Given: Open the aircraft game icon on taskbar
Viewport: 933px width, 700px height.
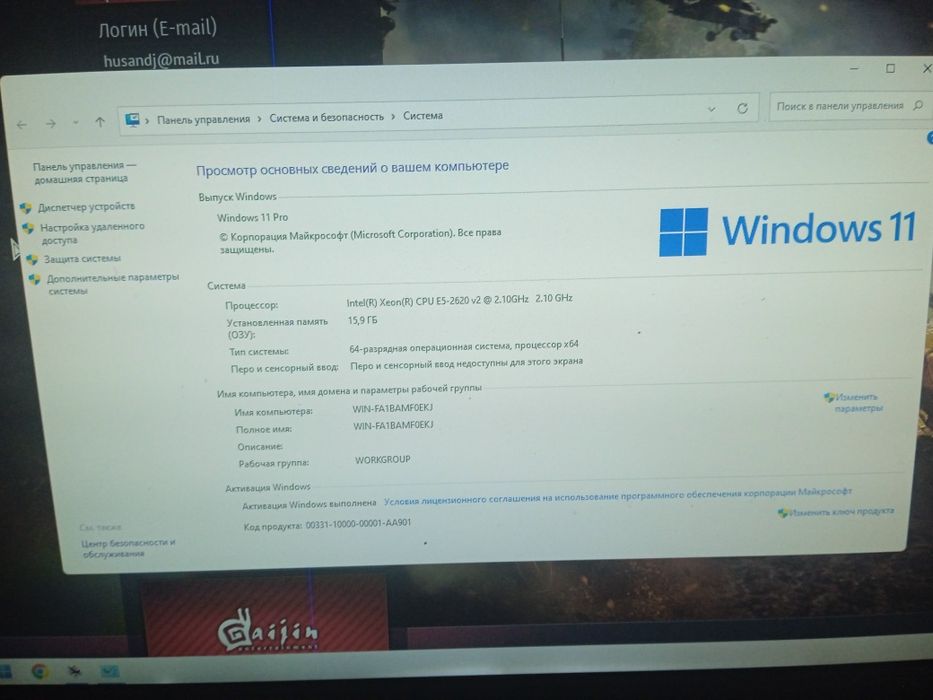Looking at the screenshot, I should [x=74, y=671].
